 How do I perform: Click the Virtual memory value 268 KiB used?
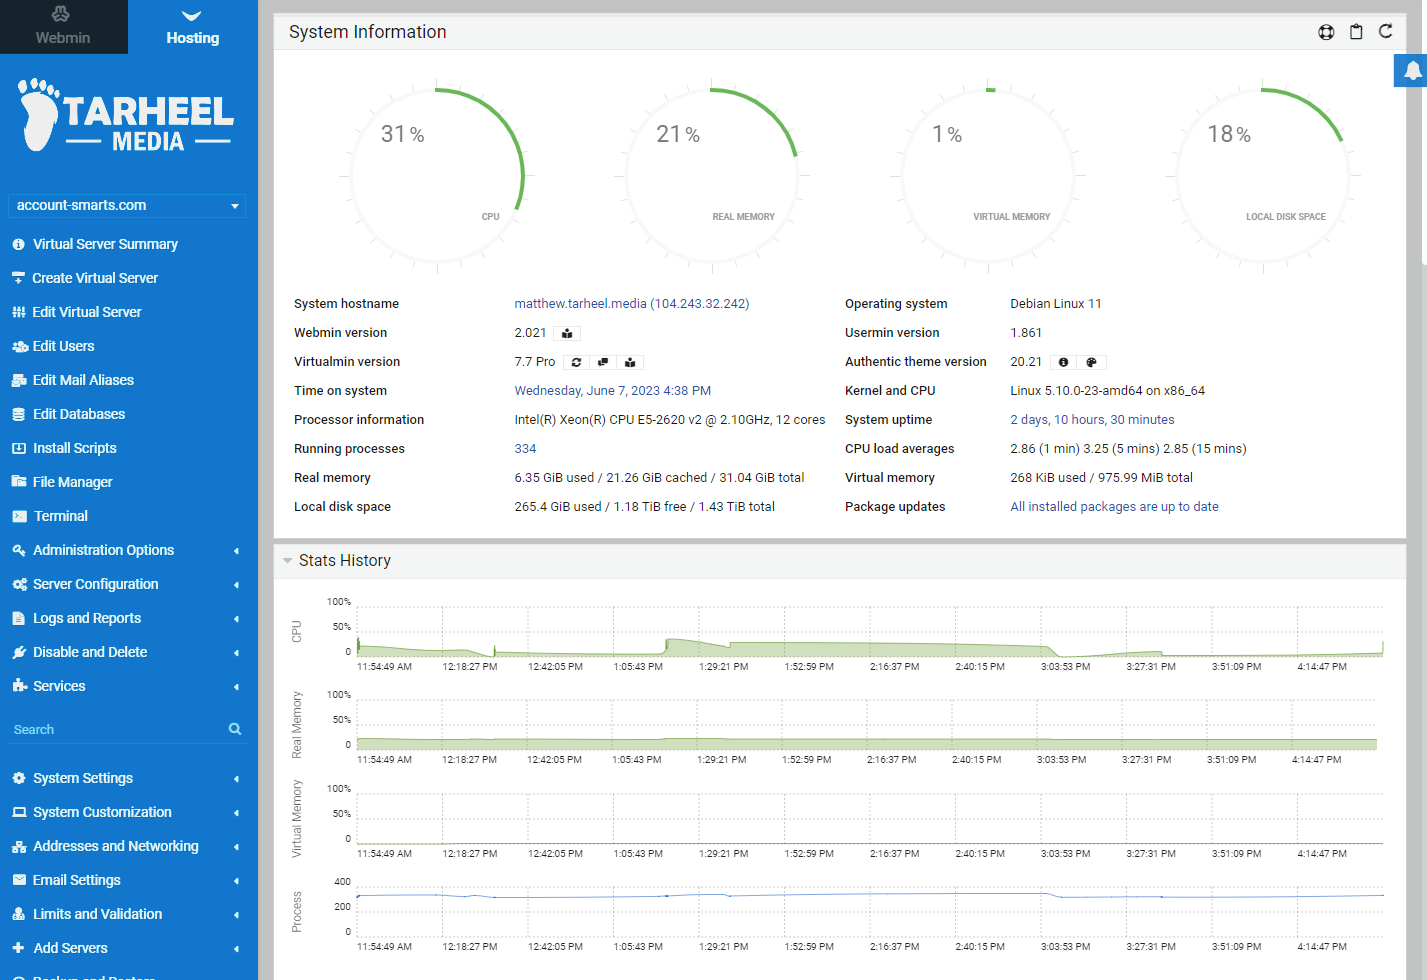pyautogui.click(x=1101, y=478)
